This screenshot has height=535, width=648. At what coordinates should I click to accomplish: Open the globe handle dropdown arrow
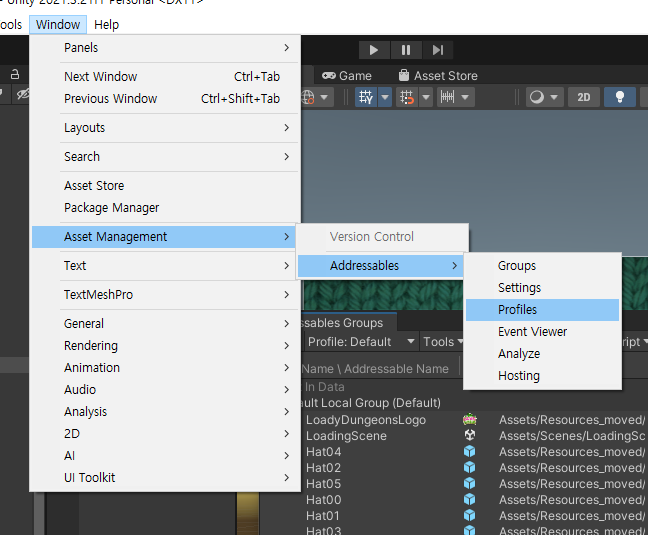[324, 97]
